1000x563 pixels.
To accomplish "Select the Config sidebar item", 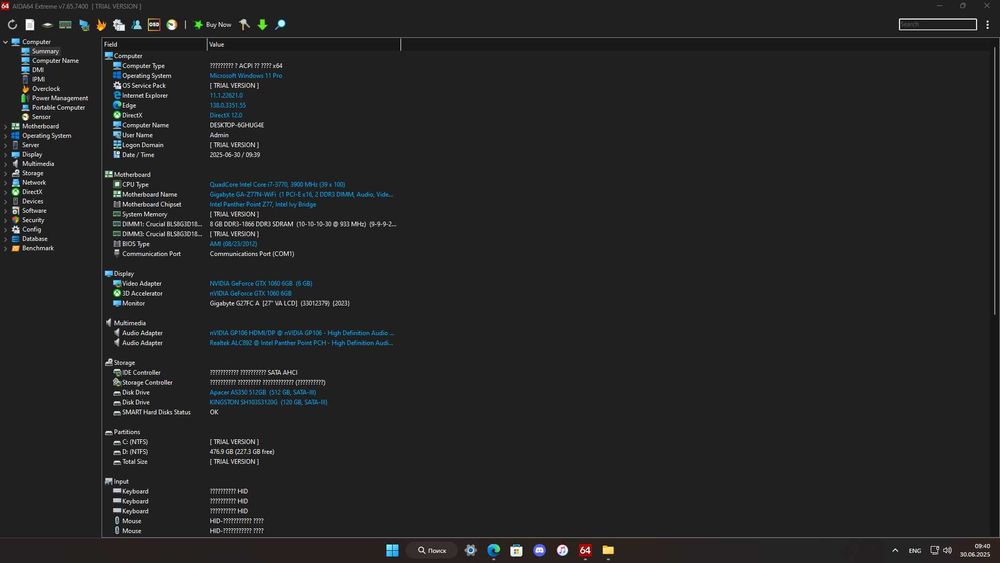I will (x=31, y=230).
